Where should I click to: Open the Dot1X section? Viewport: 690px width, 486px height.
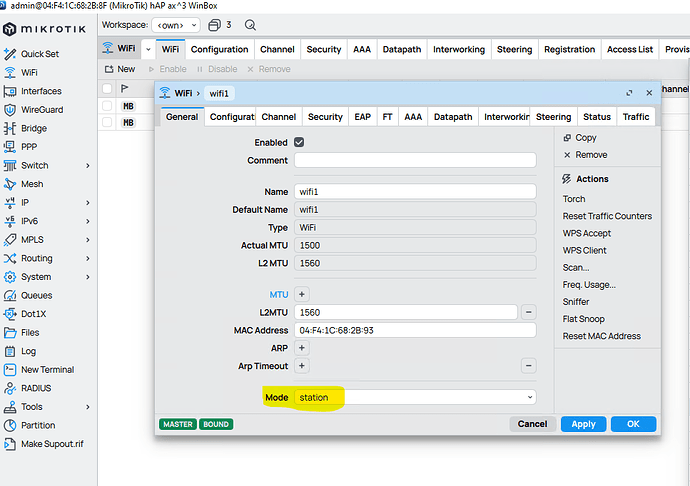coord(25,314)
